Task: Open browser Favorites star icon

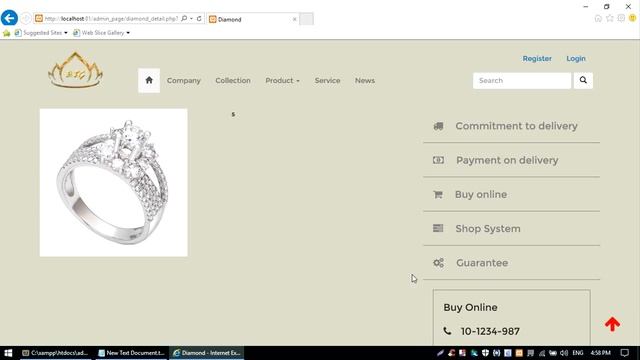Action: [610, 18]
